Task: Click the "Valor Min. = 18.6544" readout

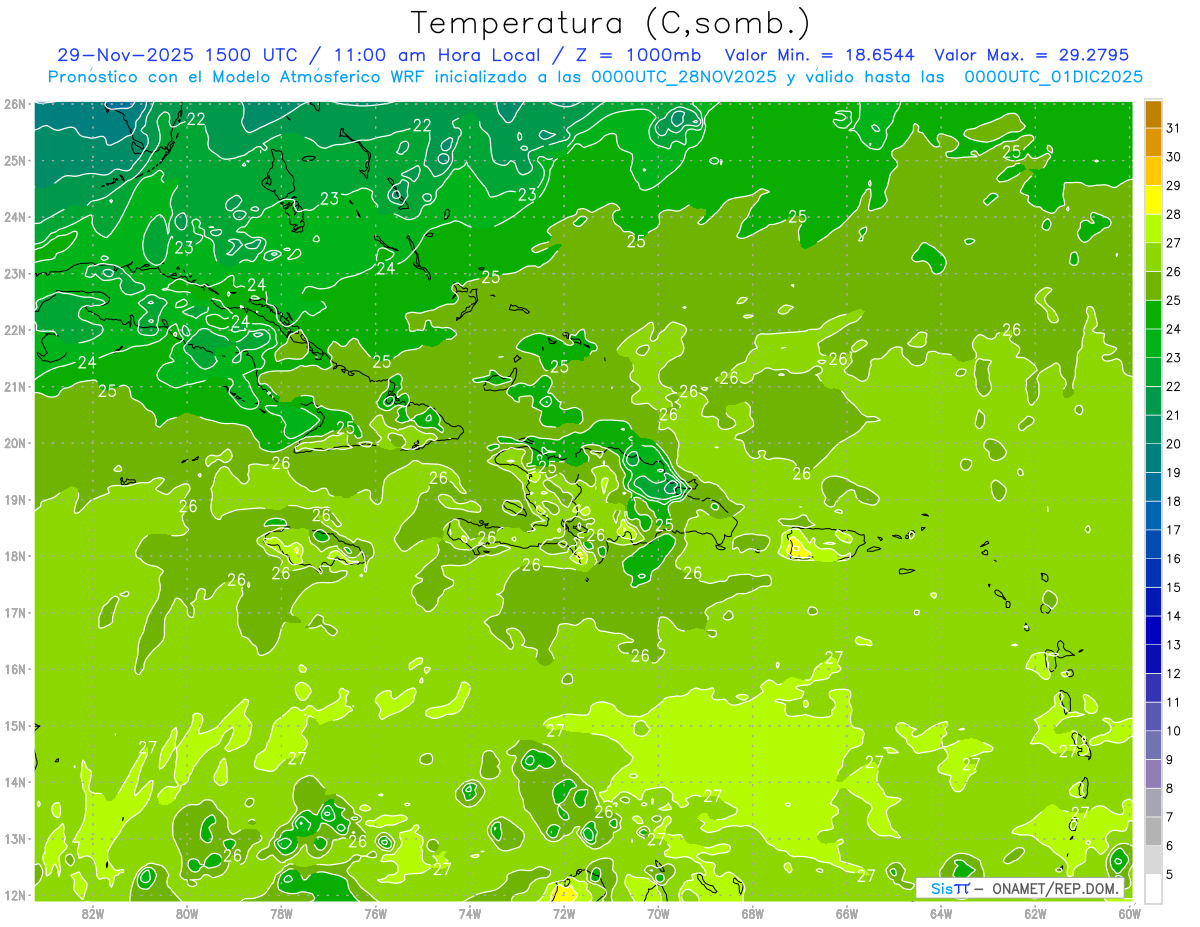Action: pos(820,55)
